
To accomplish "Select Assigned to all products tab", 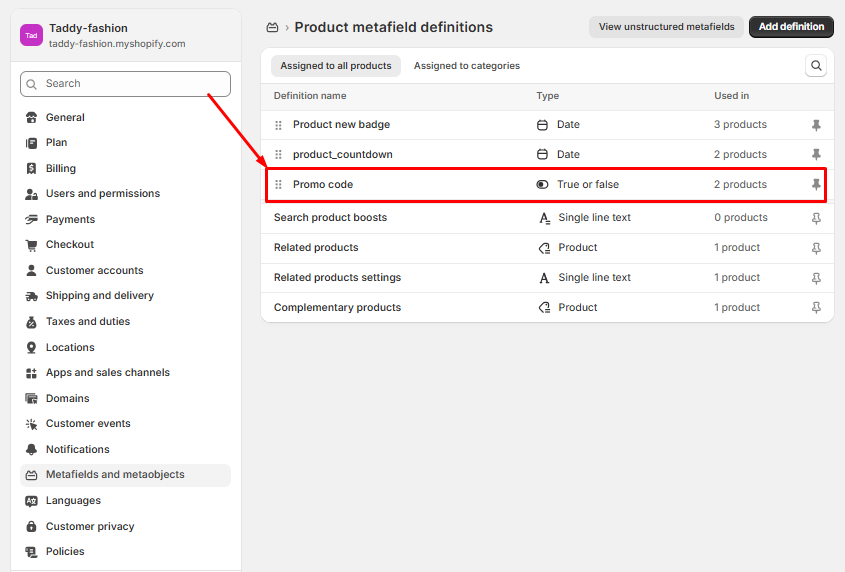I will (336, 66).
